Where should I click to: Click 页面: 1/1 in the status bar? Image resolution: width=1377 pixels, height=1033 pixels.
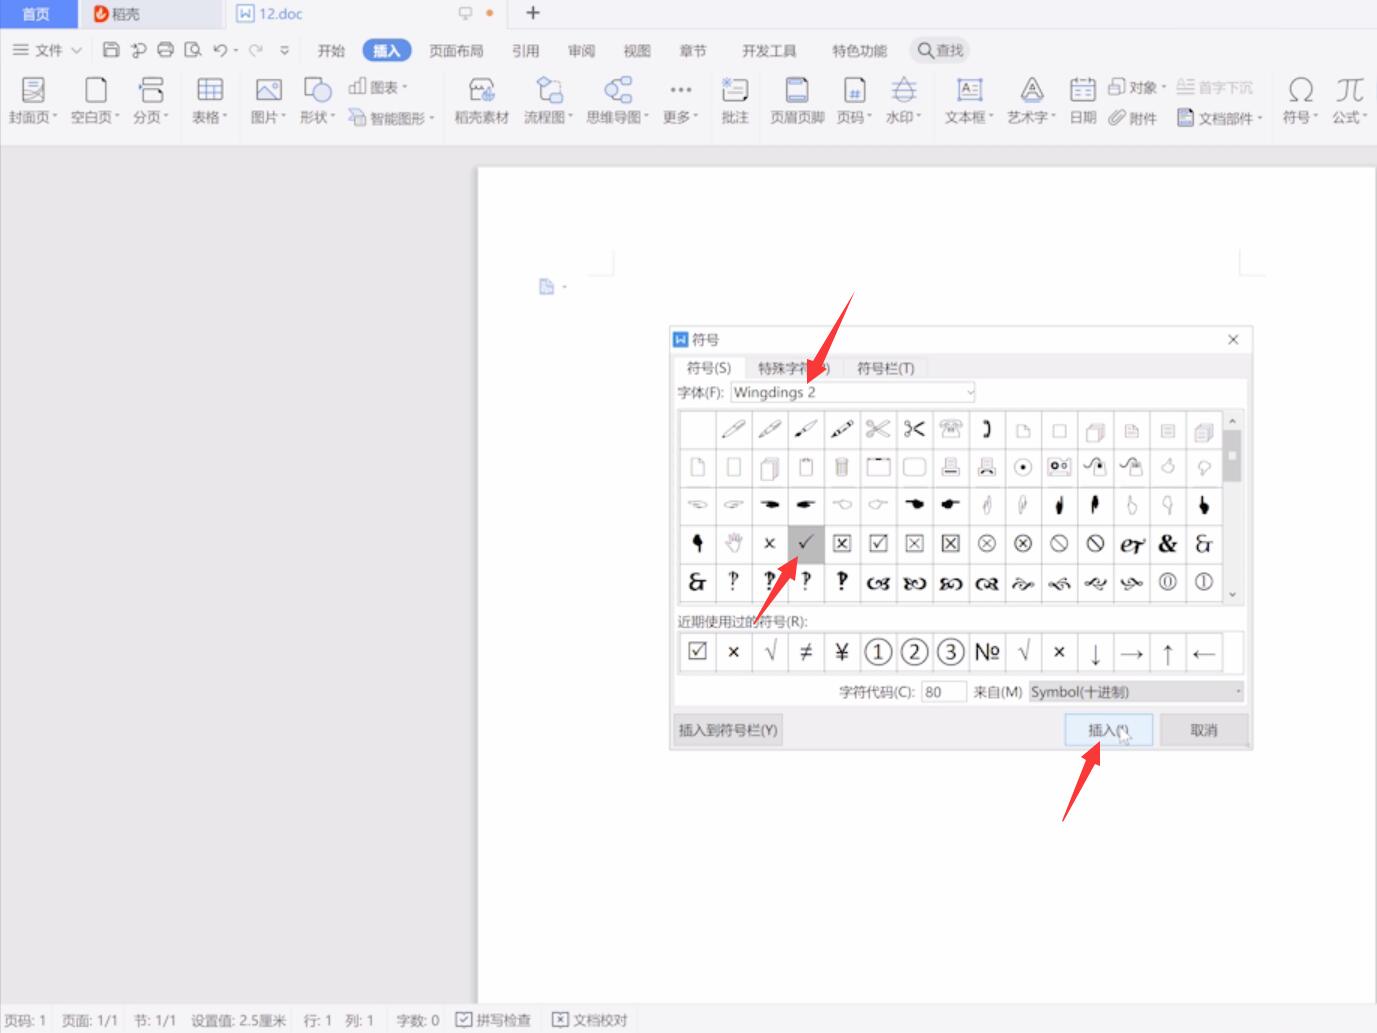(90, 1020)
